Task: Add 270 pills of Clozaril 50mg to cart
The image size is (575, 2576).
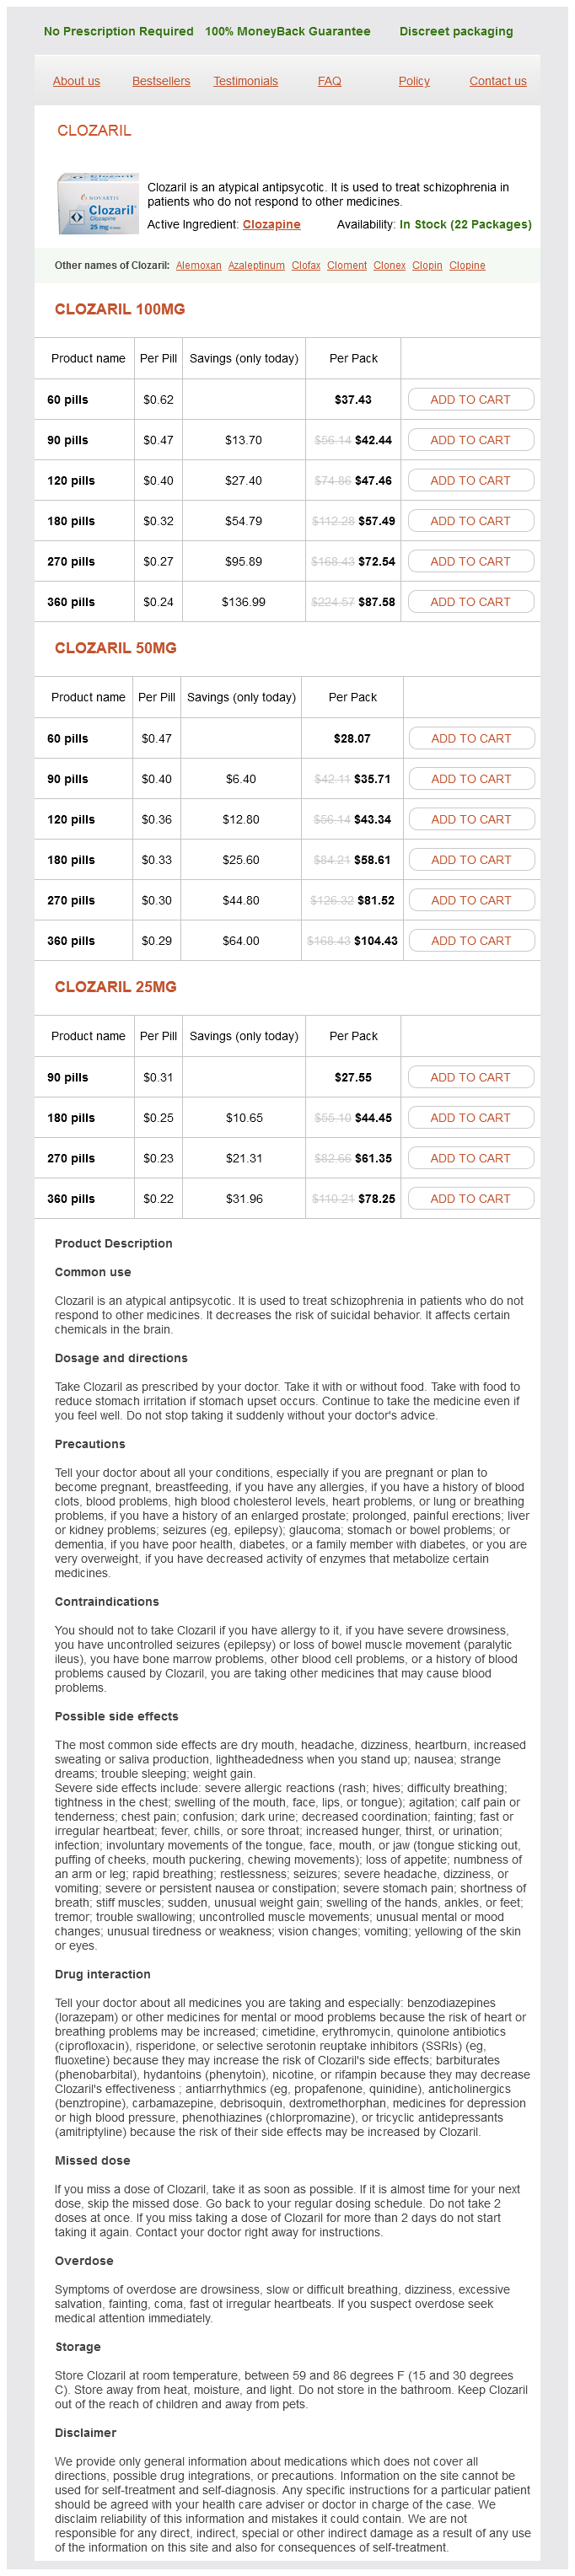Action: point(471,901)
